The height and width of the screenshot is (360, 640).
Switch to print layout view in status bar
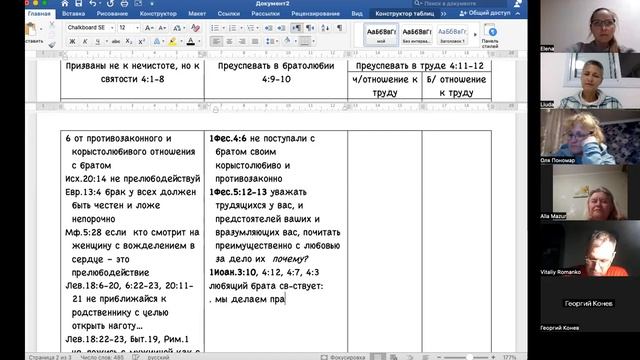(x=378, y=357)
